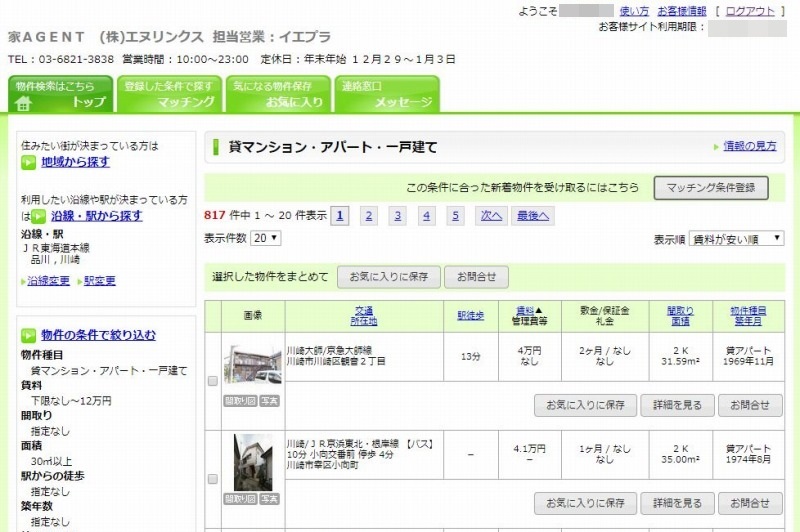Viewport: 800px width, 532px height.
Task: Open the 表示件数 dropdown showing 20
Action: tap(265, 238)
